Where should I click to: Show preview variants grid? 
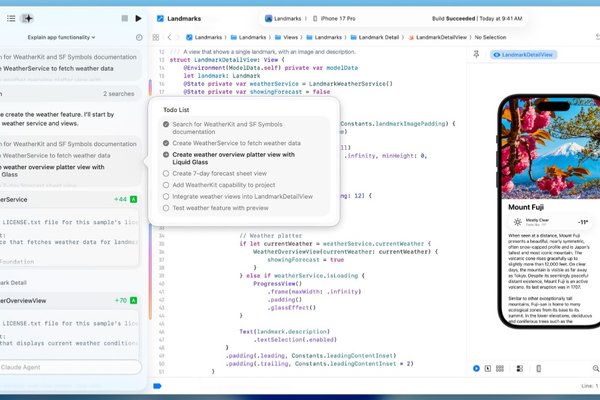pos(500,368)
